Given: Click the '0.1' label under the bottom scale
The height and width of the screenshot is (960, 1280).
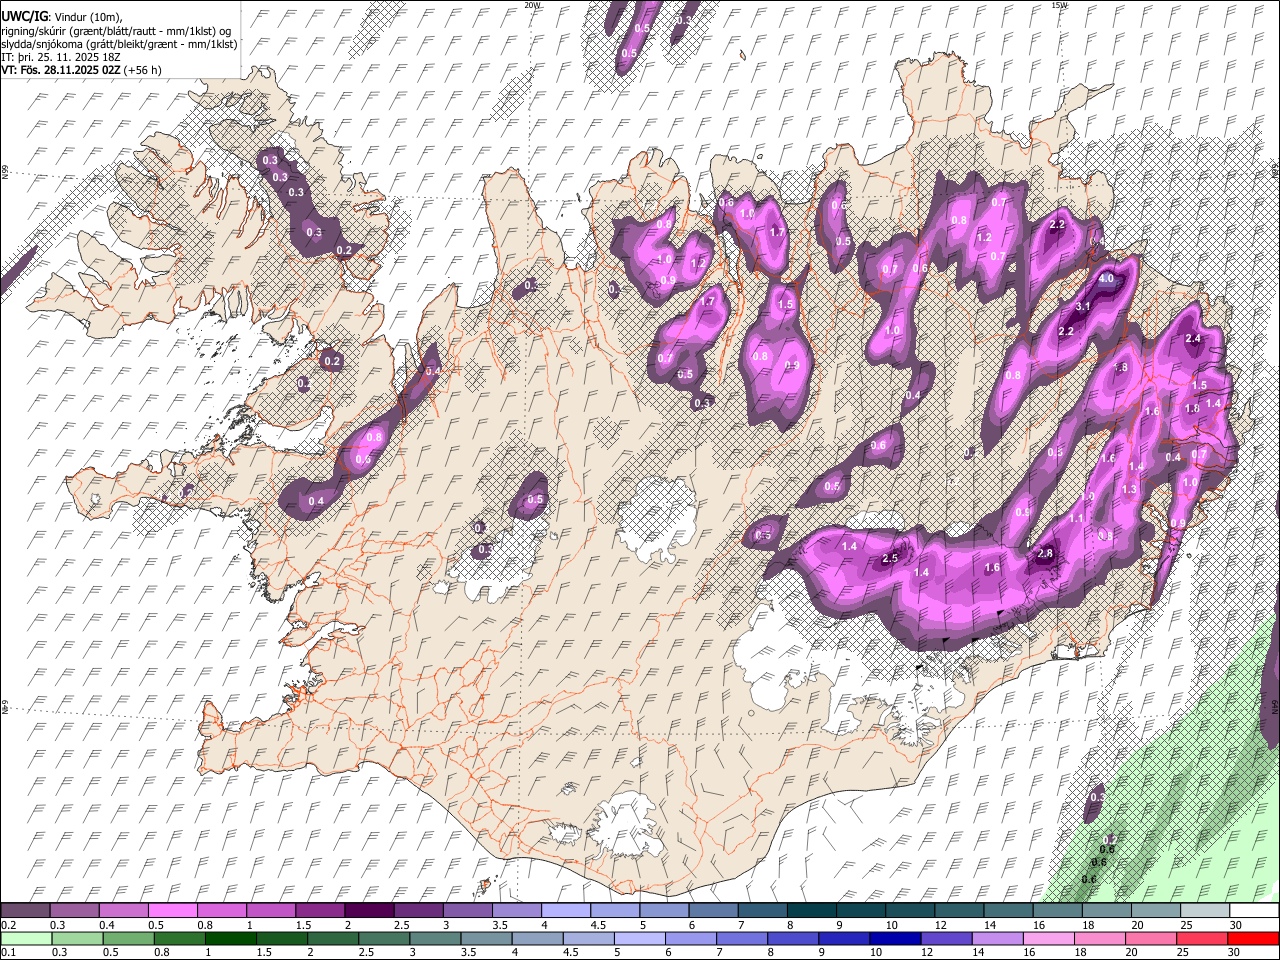Looking at the screenshot, I should tap(8, 952).
